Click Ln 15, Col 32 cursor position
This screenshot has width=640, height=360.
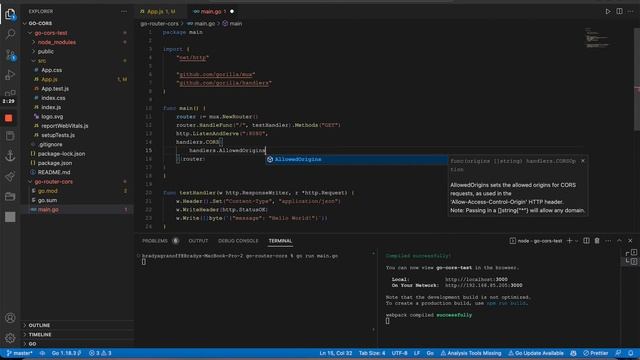point(336,353)
